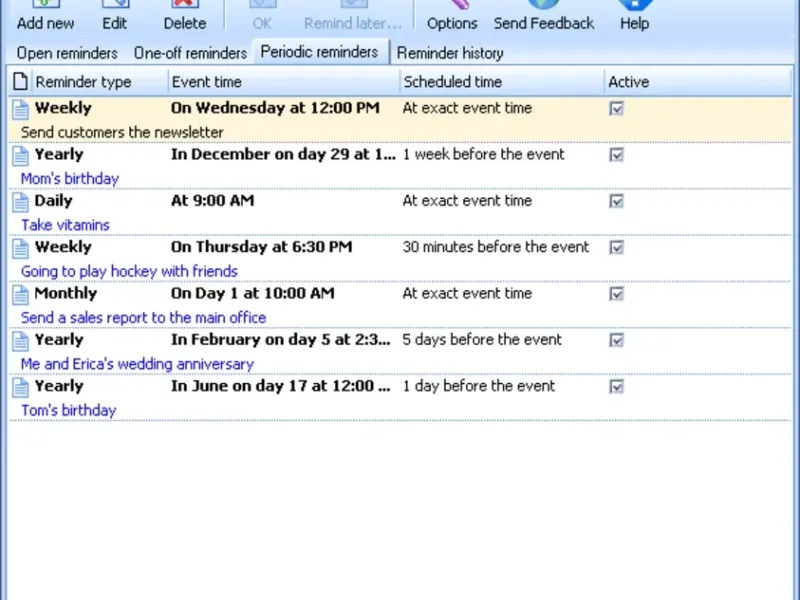Viewport: 800px width, 600px height.
Task: Click 'On Wednesday at 12:00 PM' event time
Action: 275,108
